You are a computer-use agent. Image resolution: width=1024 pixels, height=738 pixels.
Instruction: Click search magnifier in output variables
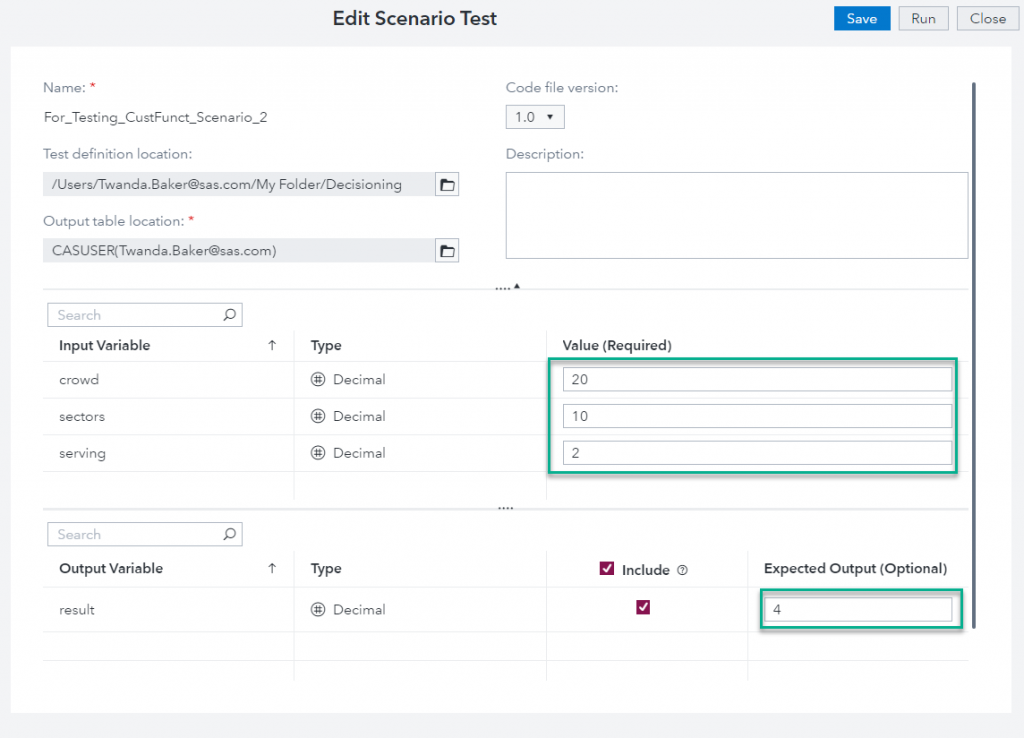[x=229, y=535]
